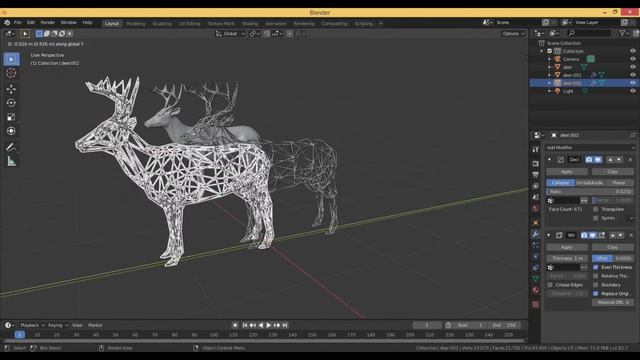Image resolution: width=640 pixels, height=360 pixels.
Task: Select the 3D Cursor tool
Action: pos(11,73)
